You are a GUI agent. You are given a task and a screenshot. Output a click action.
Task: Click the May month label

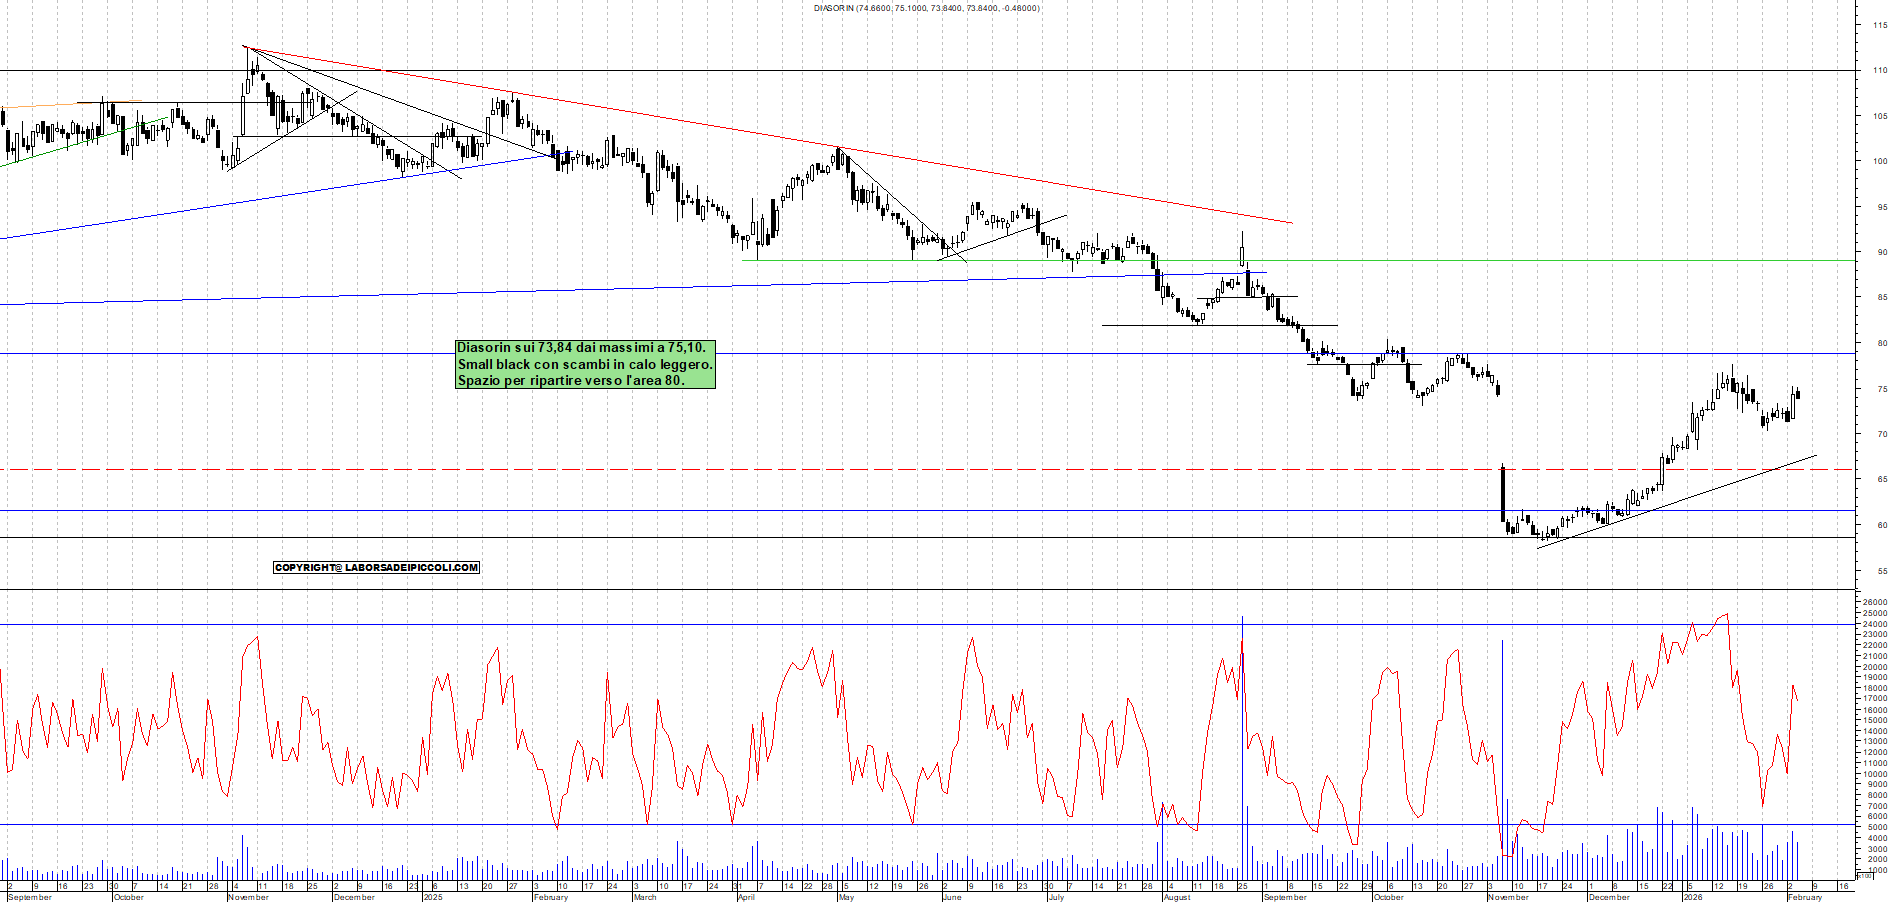coord(846,897)
